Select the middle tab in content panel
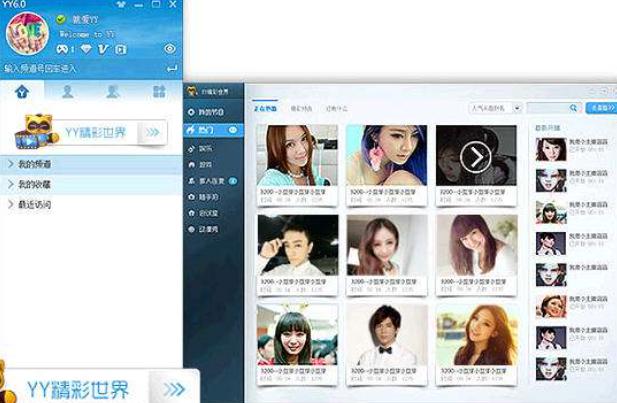617x403 pixels. [x=301, y=108]
